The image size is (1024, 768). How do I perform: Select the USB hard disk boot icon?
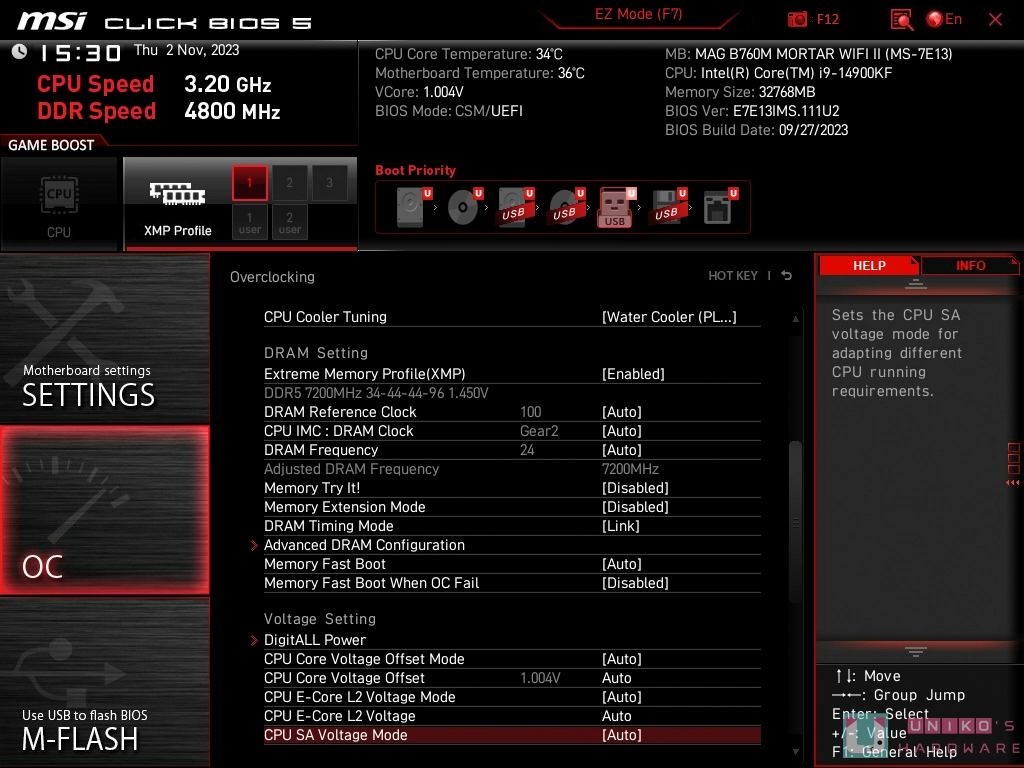pyautogui.click(x=515, y=206)
